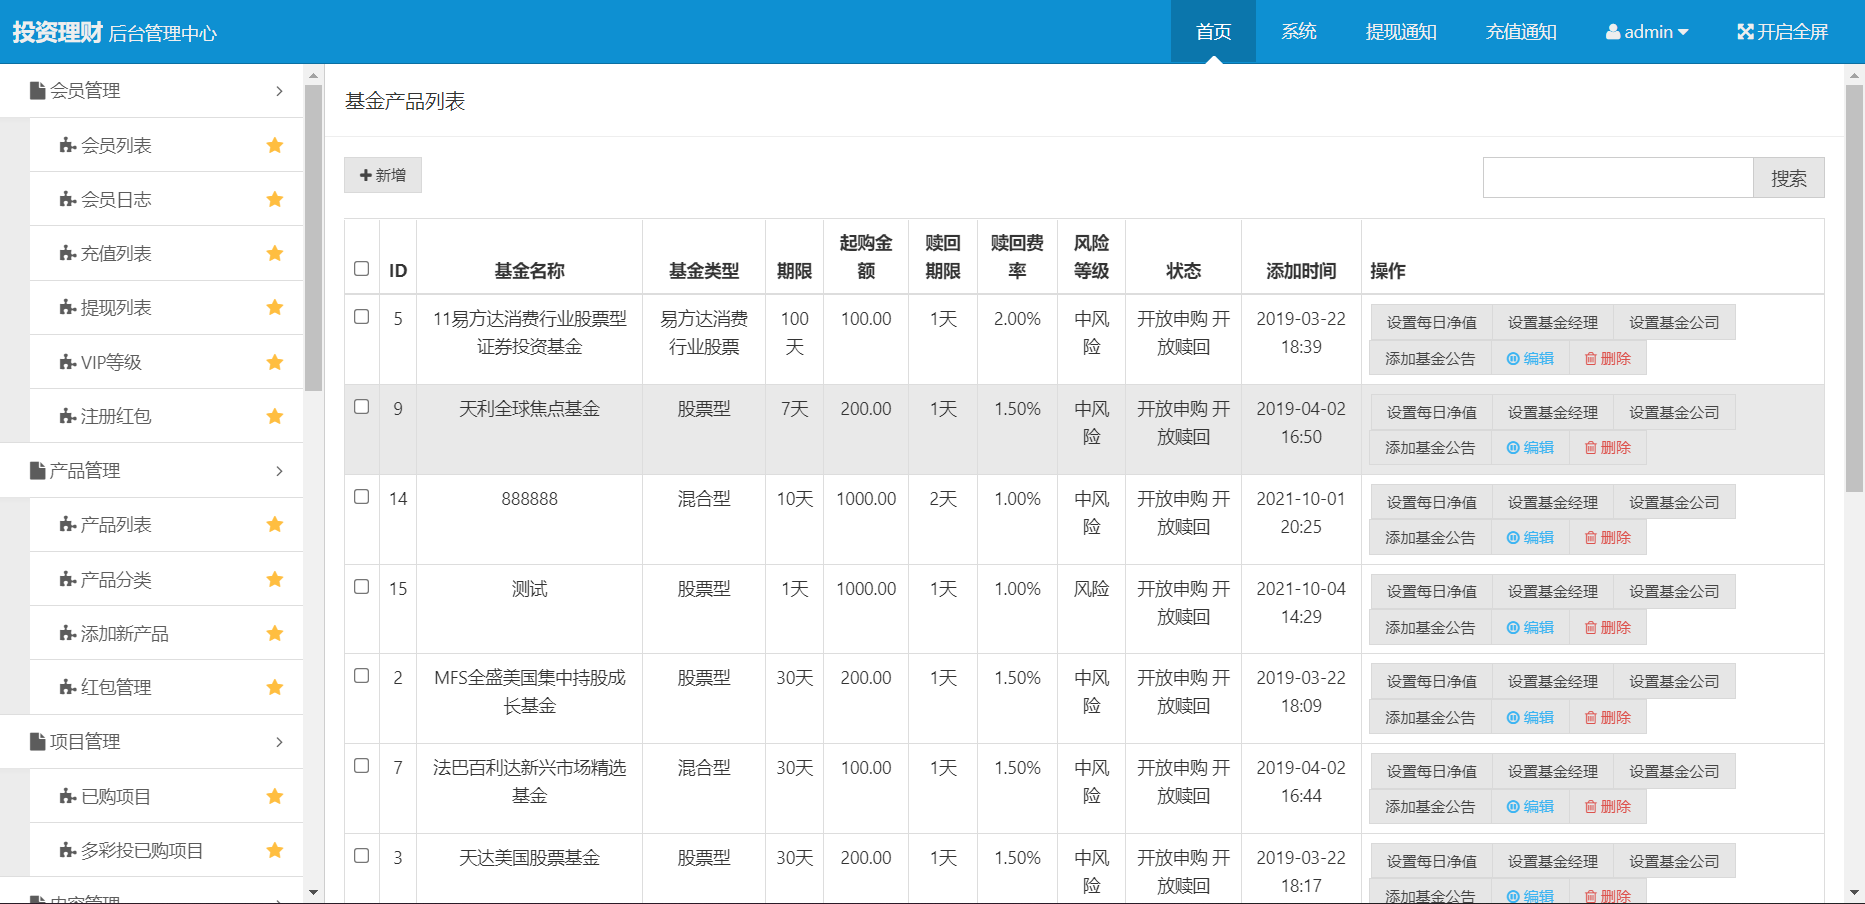Viewport: 1865px width, 904px height.
Task: Click the main page vertical scrollbar thumb
Action: pyautogui.click(x=1854, y=288)
